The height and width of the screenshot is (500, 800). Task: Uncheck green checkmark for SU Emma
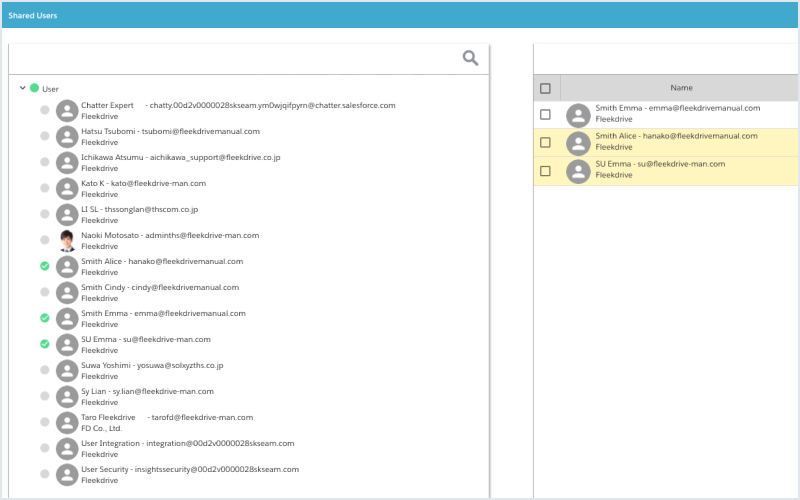tap(45, 344)
